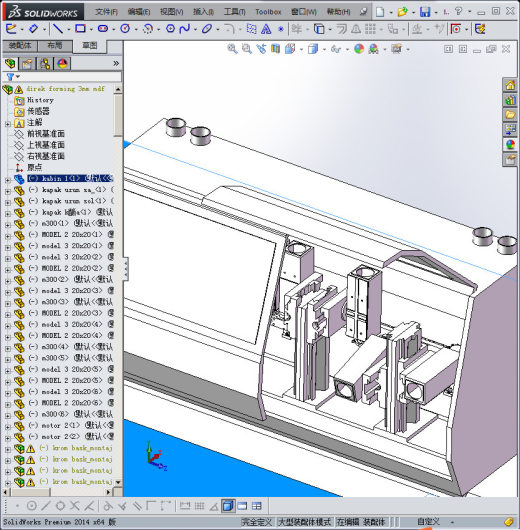Select the Spline sketch tool
This screenshot has width=520, height=530.
tap(184, 29)
